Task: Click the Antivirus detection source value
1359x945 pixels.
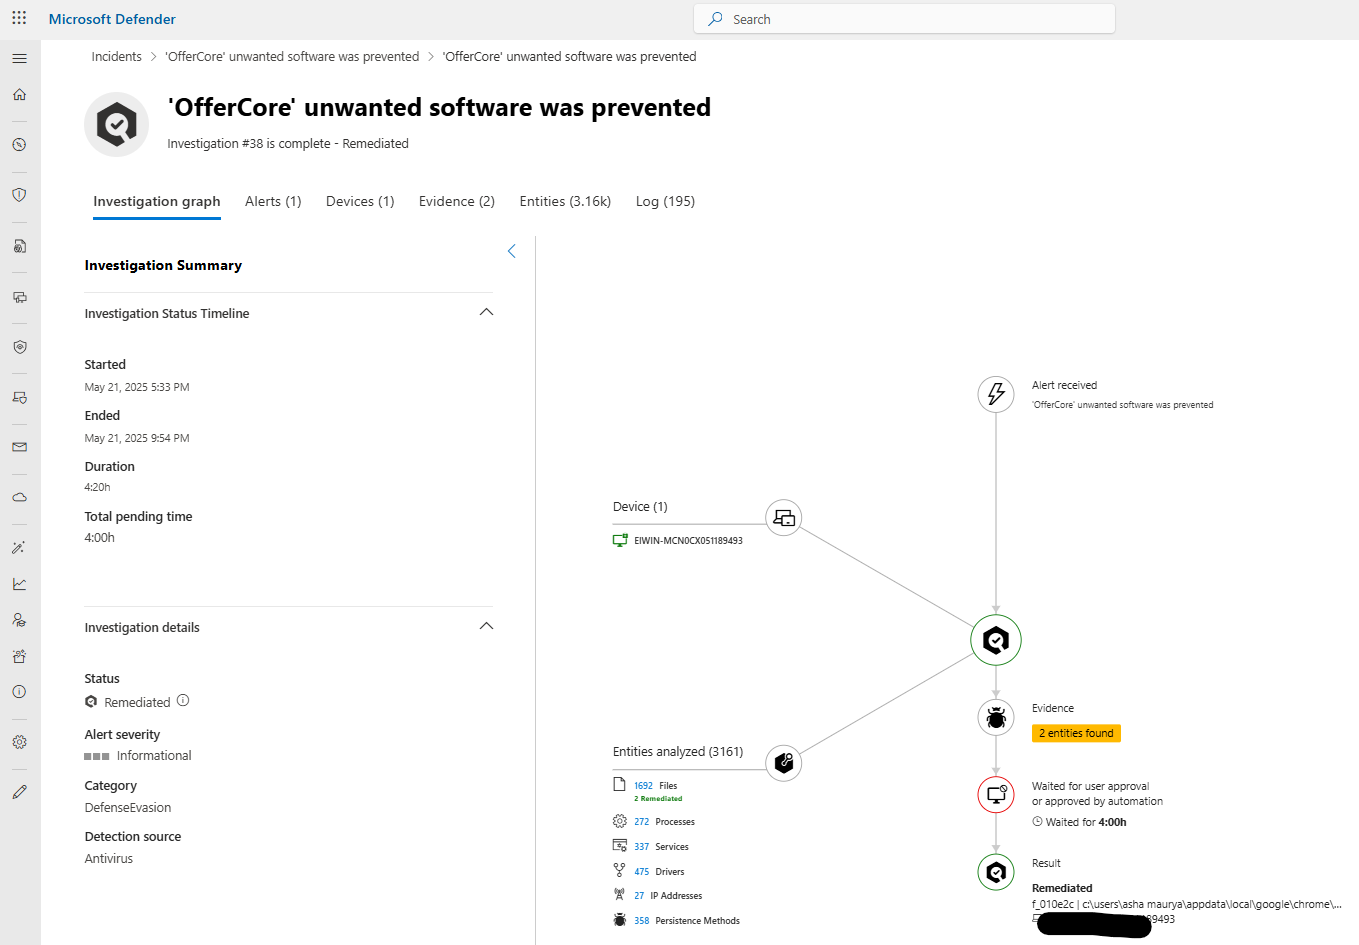Action: (x=109, y=859)
